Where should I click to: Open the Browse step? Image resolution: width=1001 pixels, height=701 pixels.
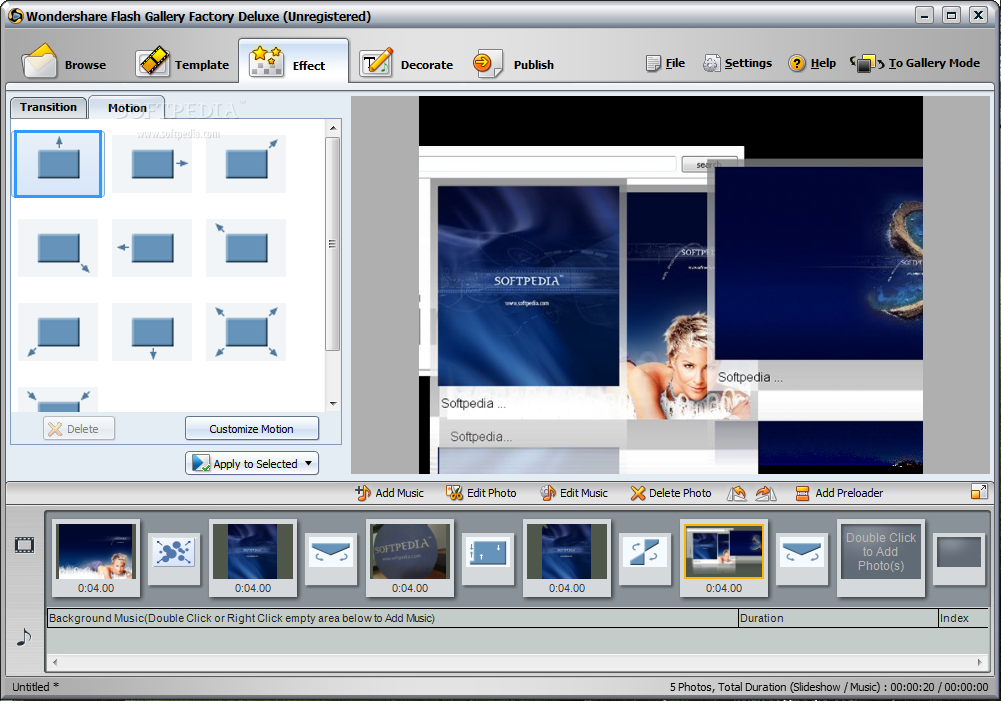(63, 63)
